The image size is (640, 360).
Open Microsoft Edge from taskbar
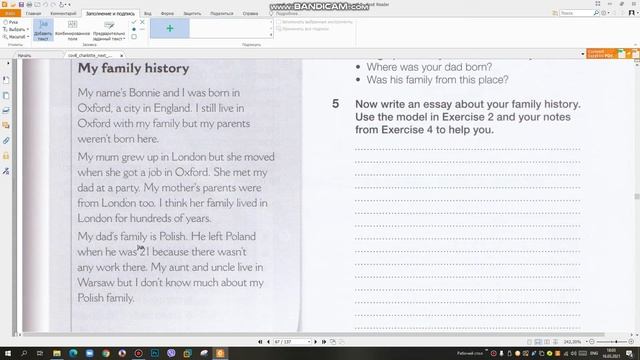(x=73, y=353)
